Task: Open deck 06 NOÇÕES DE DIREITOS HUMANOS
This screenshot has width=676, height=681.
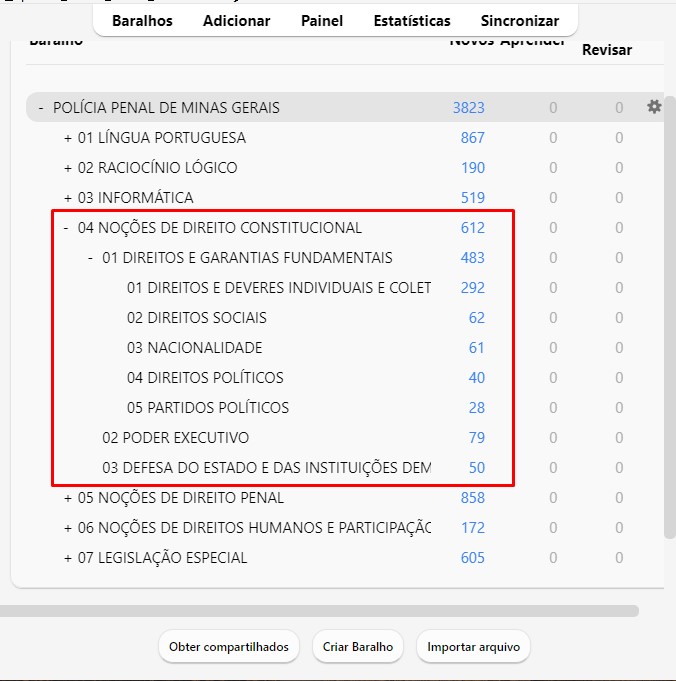Action: click(254, 528)
